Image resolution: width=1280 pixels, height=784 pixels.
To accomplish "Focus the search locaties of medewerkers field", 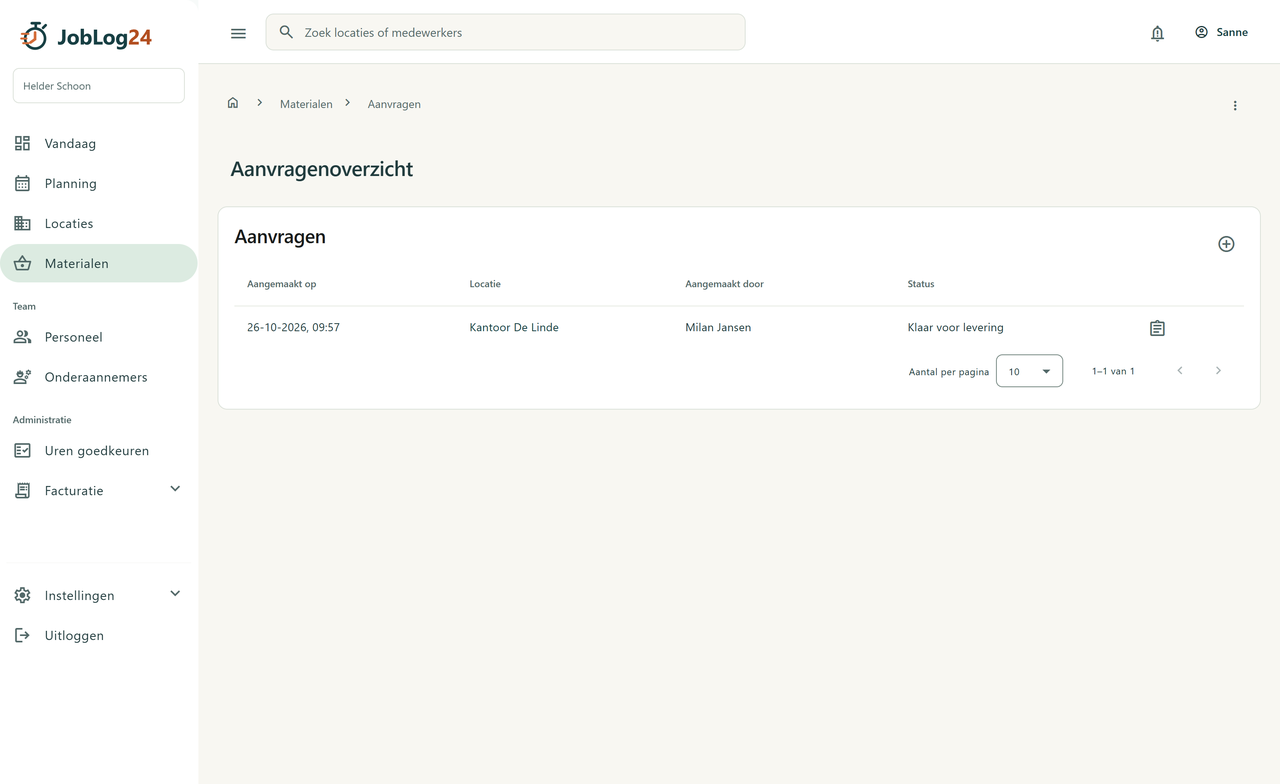I will coord(505,32).
